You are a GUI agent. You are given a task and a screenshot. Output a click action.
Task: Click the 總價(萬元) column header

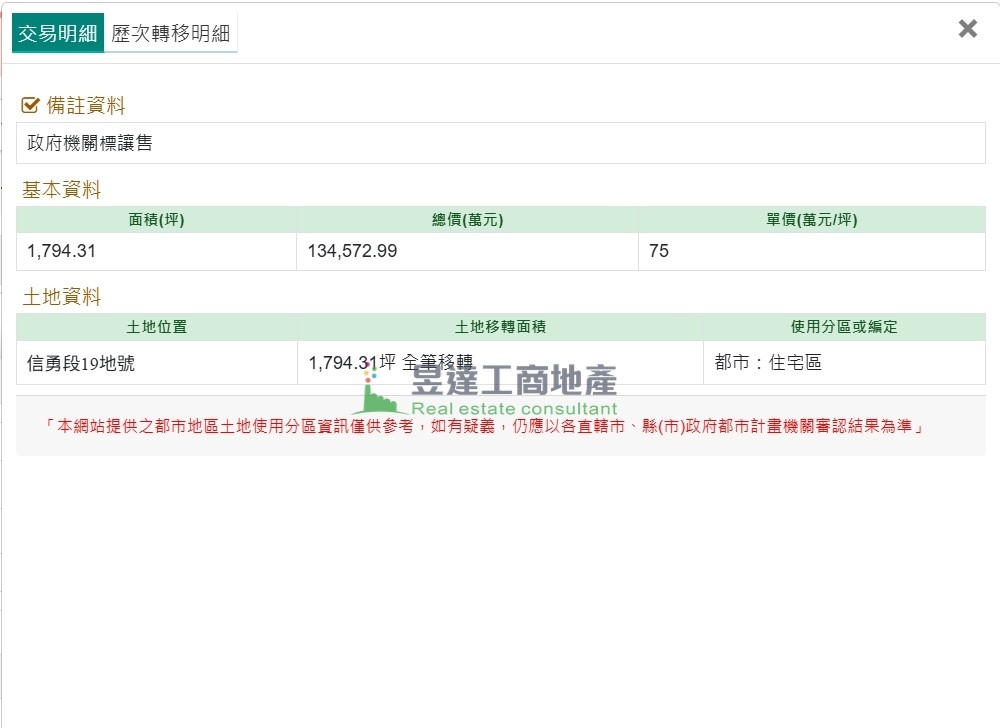tap(467, 220)
